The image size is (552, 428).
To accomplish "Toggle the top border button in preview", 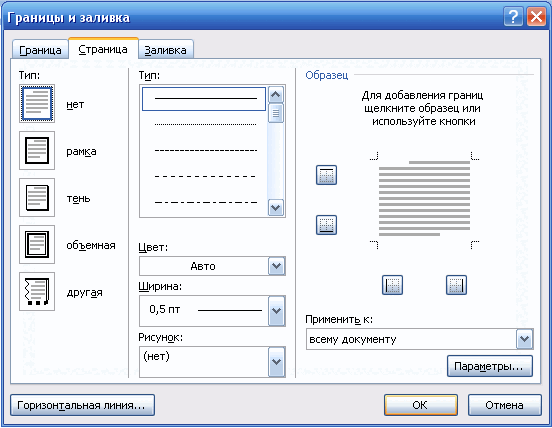I will point(326,175).
